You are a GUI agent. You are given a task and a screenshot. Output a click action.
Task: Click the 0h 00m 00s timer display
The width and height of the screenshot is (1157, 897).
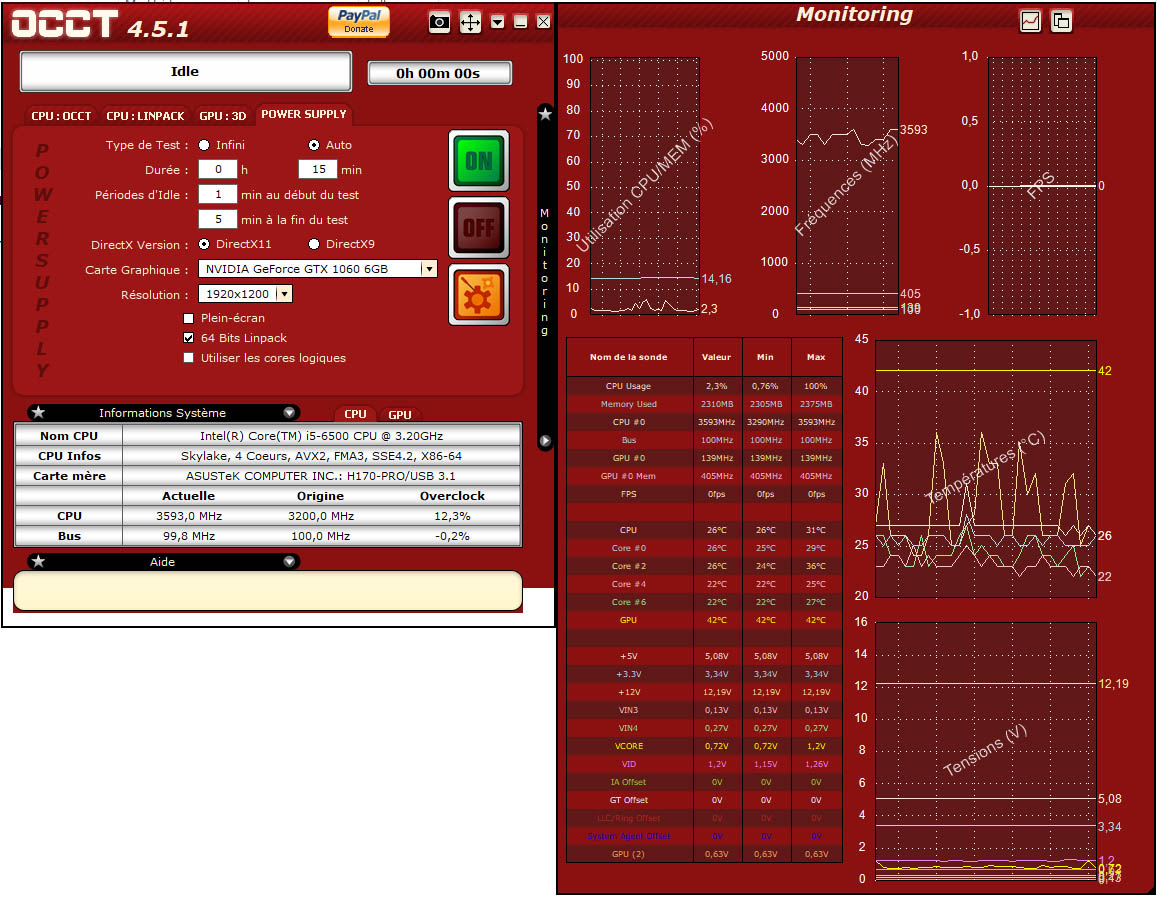(x=439, y=73)
